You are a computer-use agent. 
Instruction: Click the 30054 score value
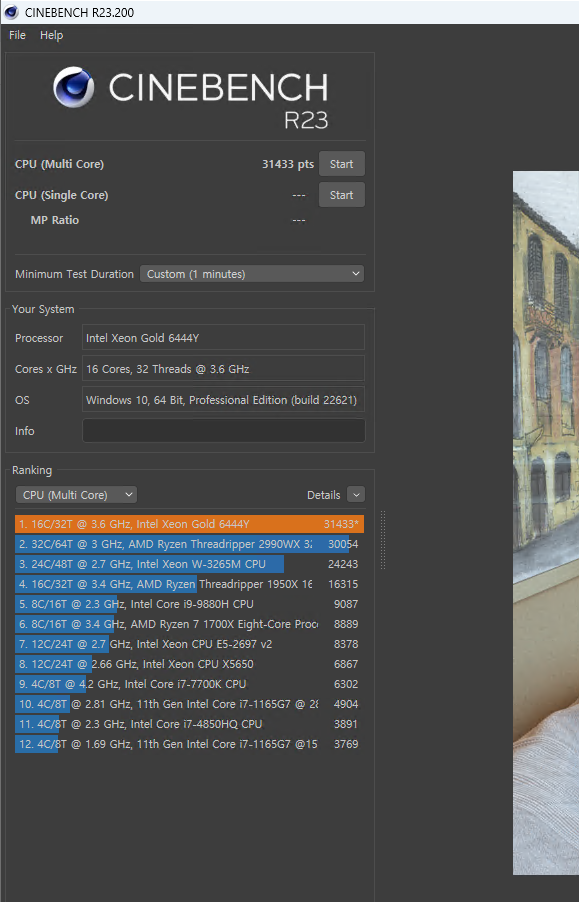[343, 544]
